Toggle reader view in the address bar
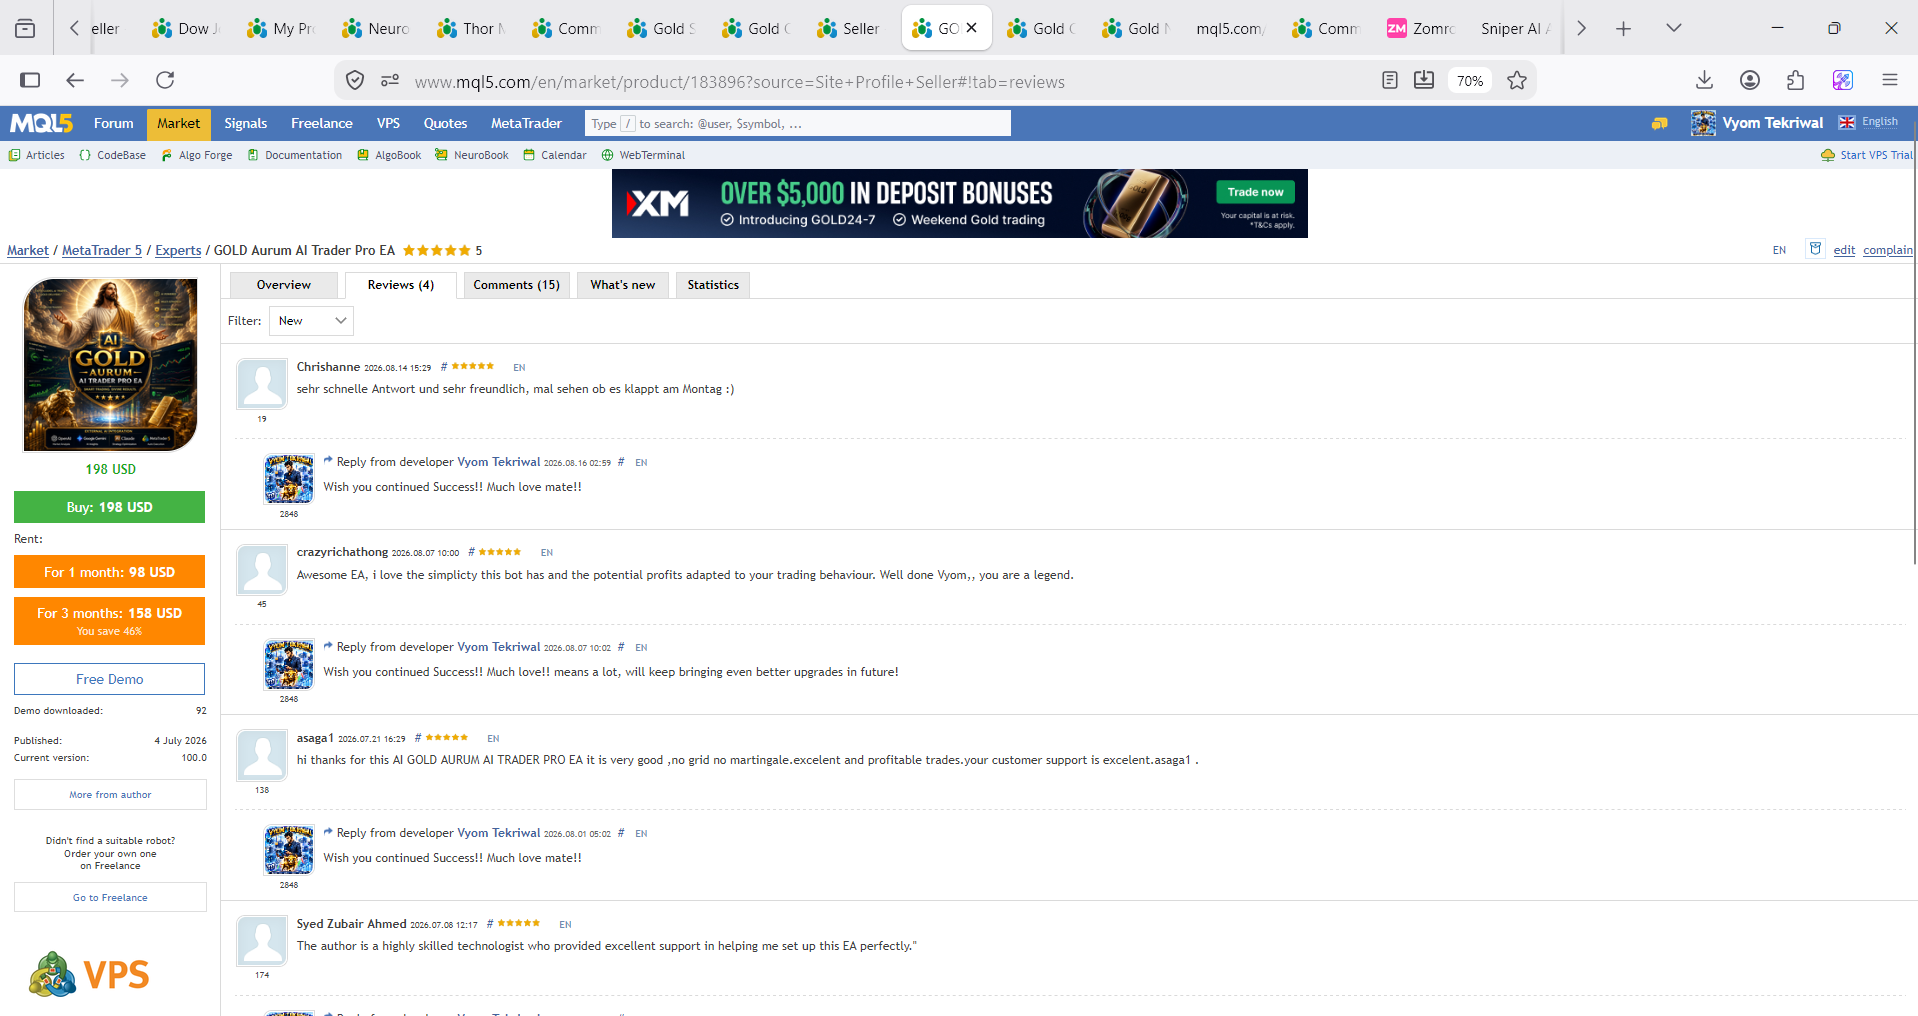Viewport: 1918px width, 1016px height. click(x=1389, y=80)
